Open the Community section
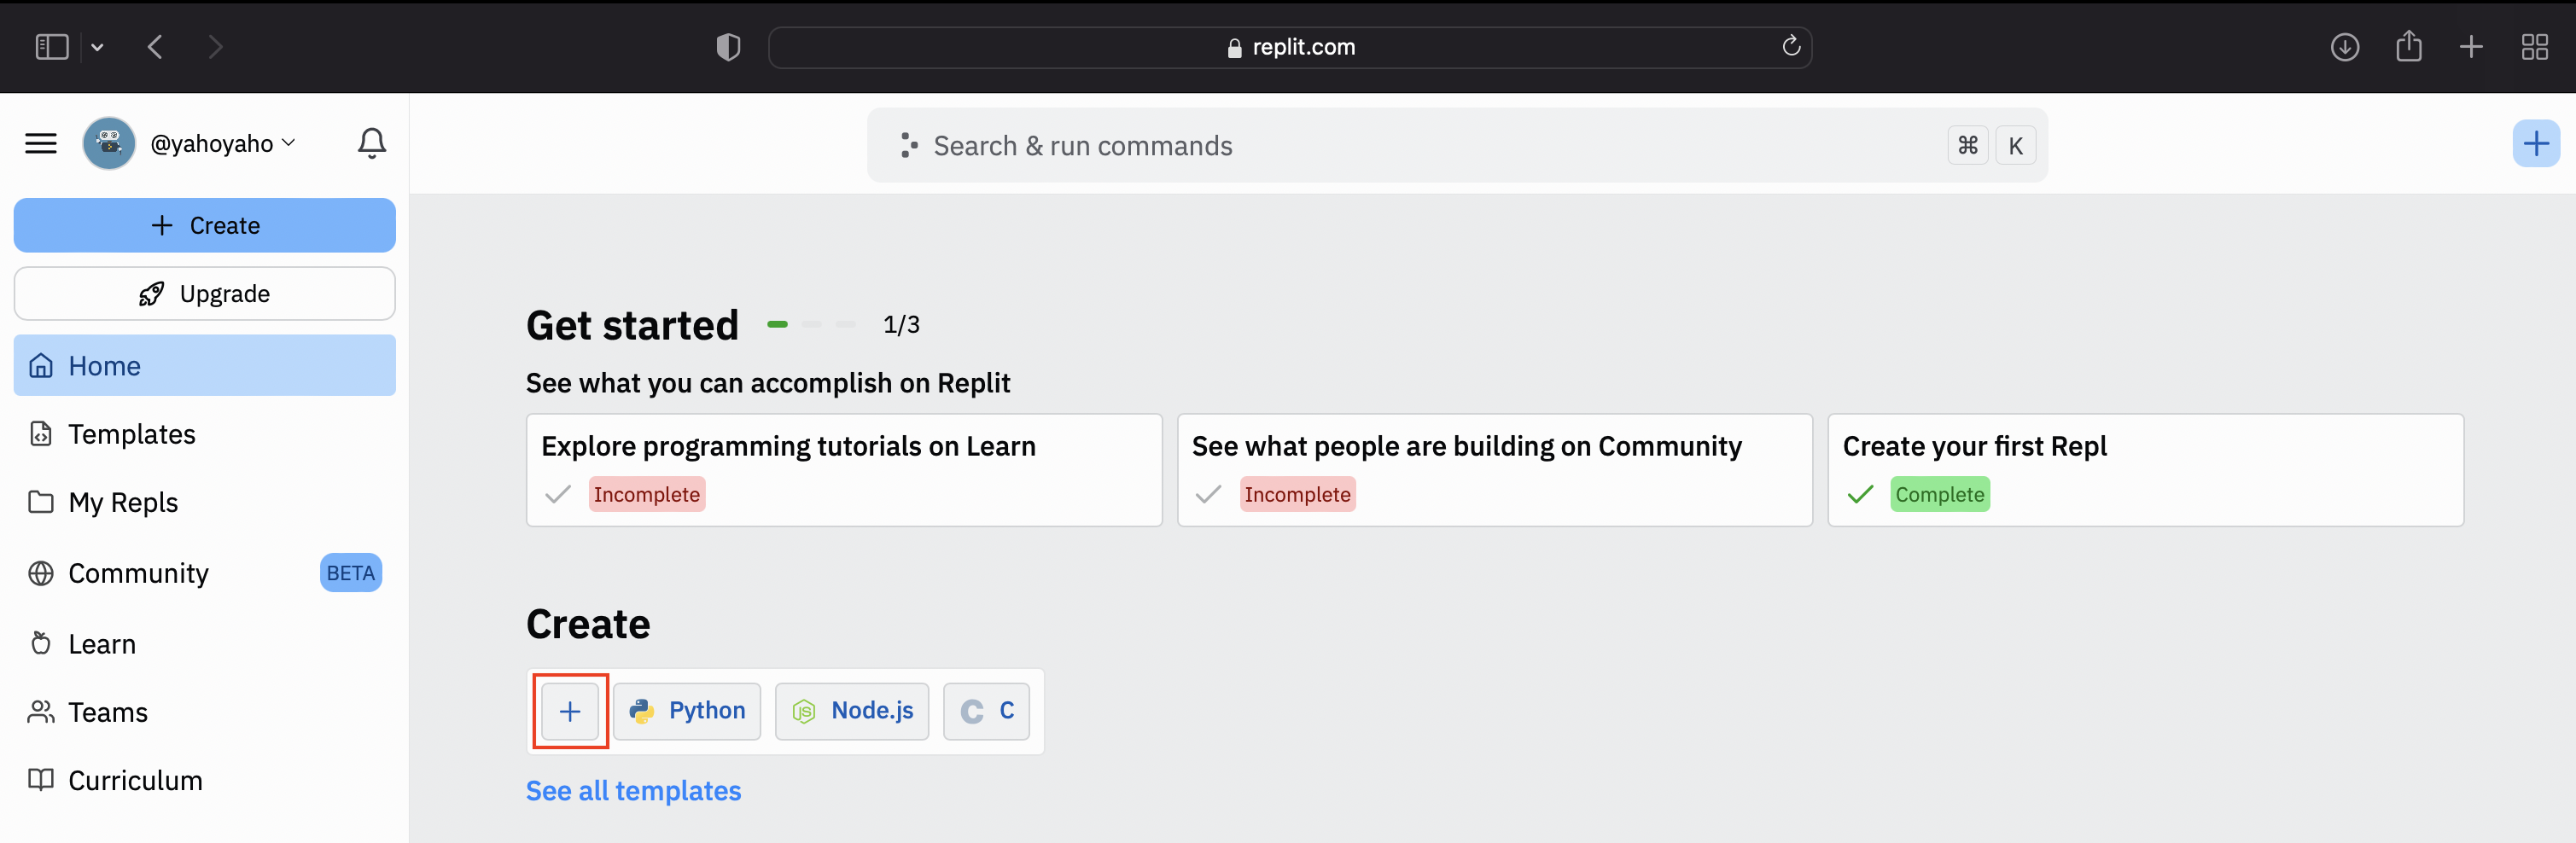The image size is (2576, 843). [x=137, y=572]
